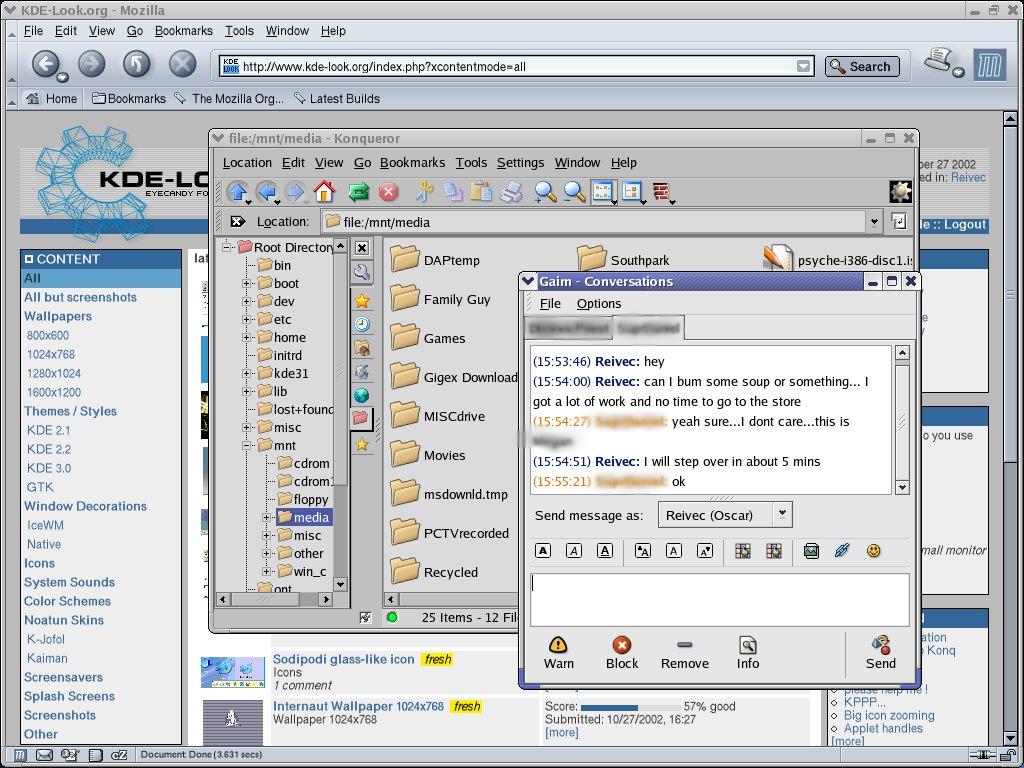Click the Send button in Gaim
This screenshot has width=1024, height=768.
click(880, 652)
